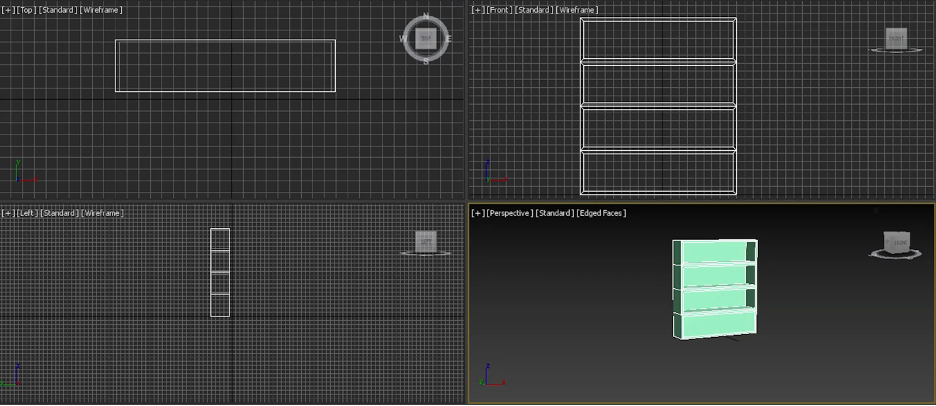Click the ViewCube in the Left viewport
Image resolution: width=936 pixels, height=406 pixels.
pyautogui.click(x=426, y=241)
